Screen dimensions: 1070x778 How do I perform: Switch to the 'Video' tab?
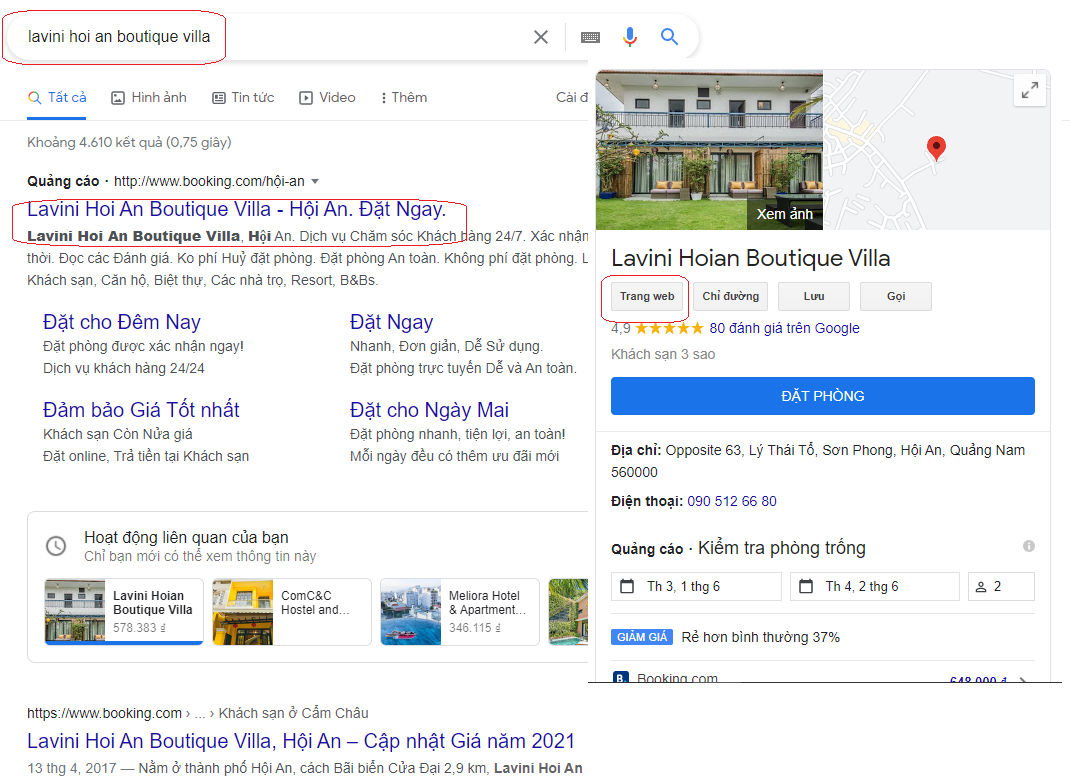327,97
